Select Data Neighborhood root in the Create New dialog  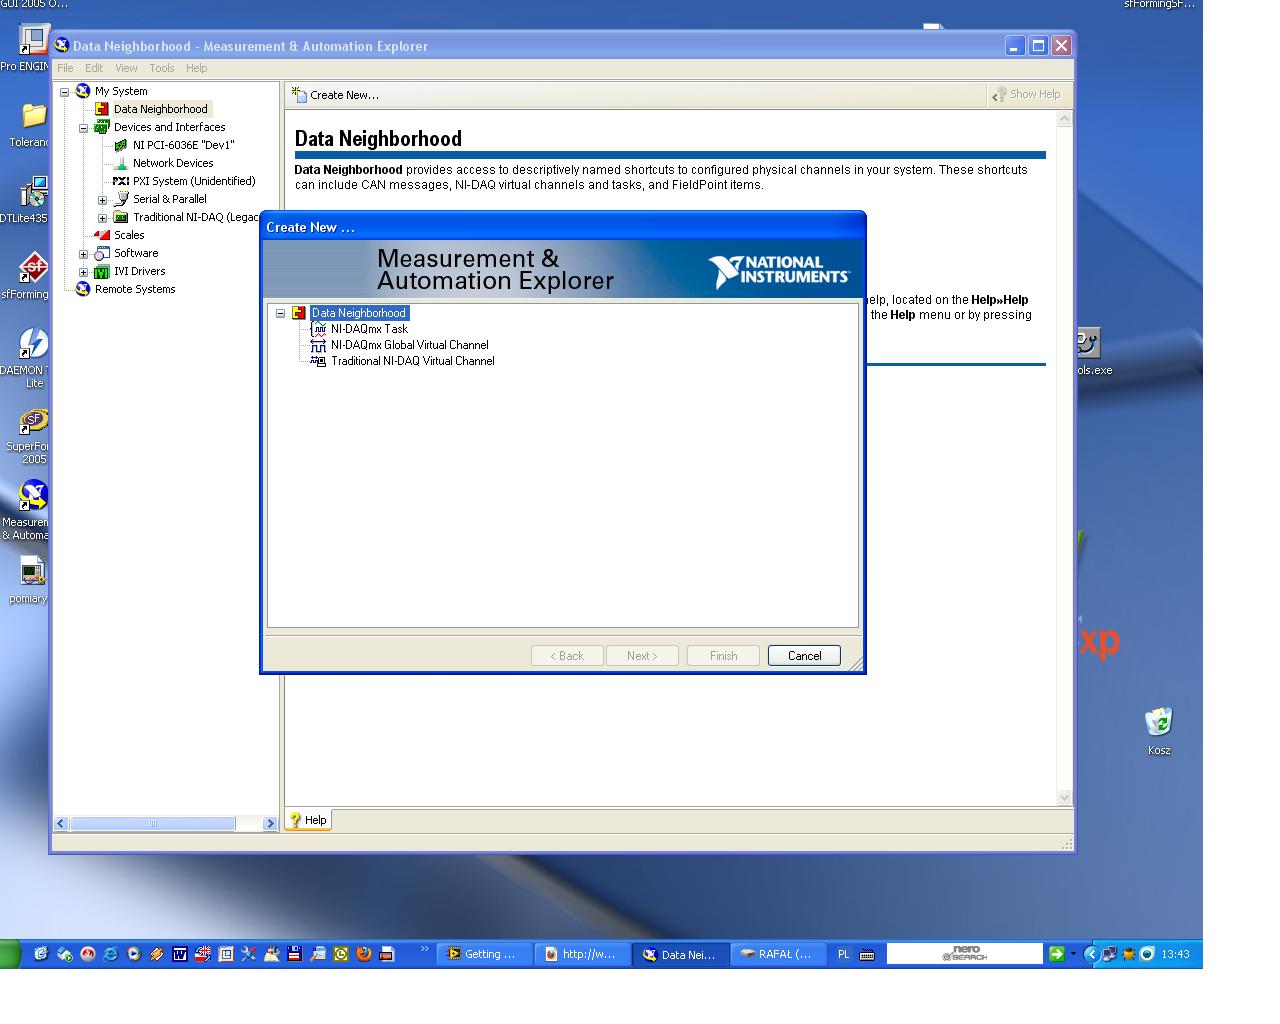[358, 313]
